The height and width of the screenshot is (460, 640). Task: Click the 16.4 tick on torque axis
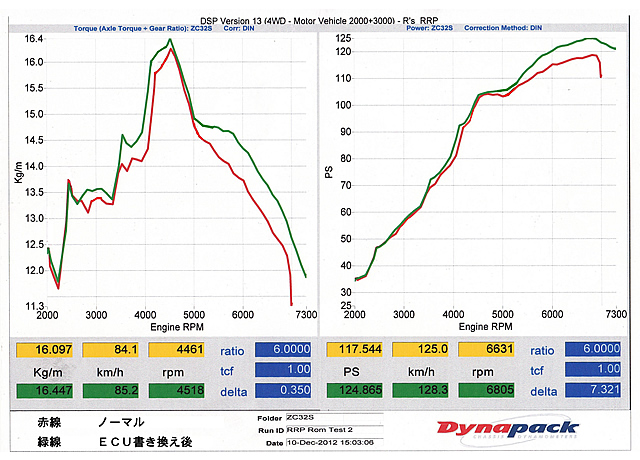pos(34,39)
